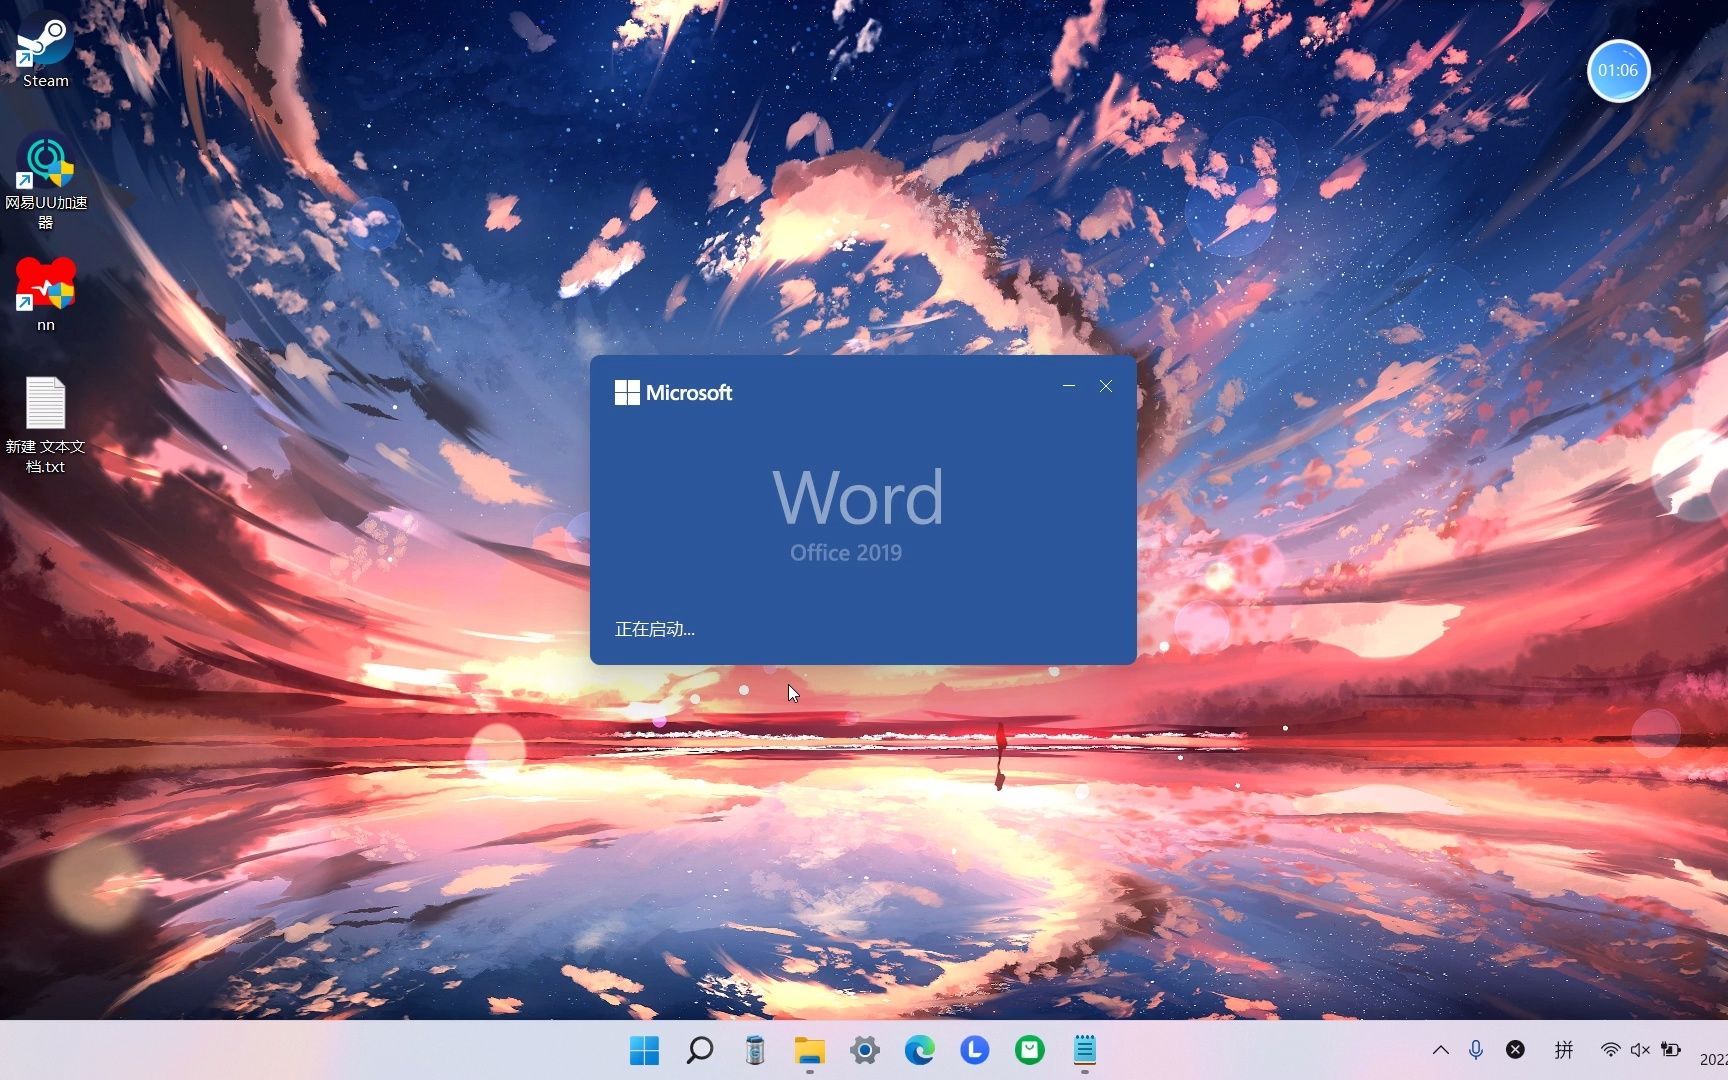
Task: Click the Office 2019 text
Action: [x=846, y=553]
